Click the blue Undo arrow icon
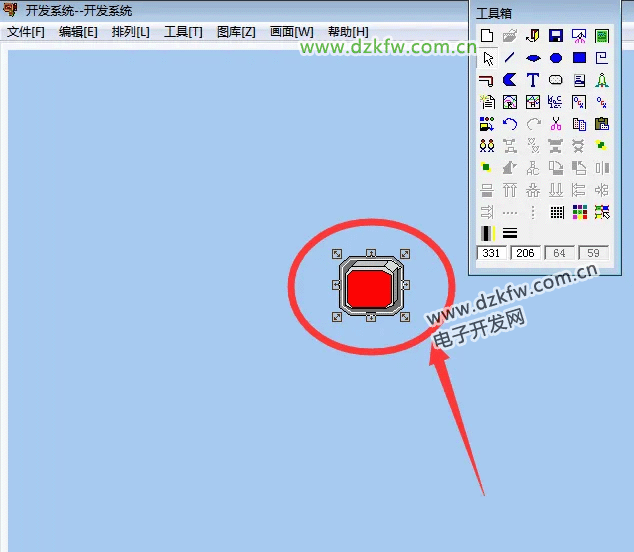Viewport: 634px width, 552px height. point(510,124)
